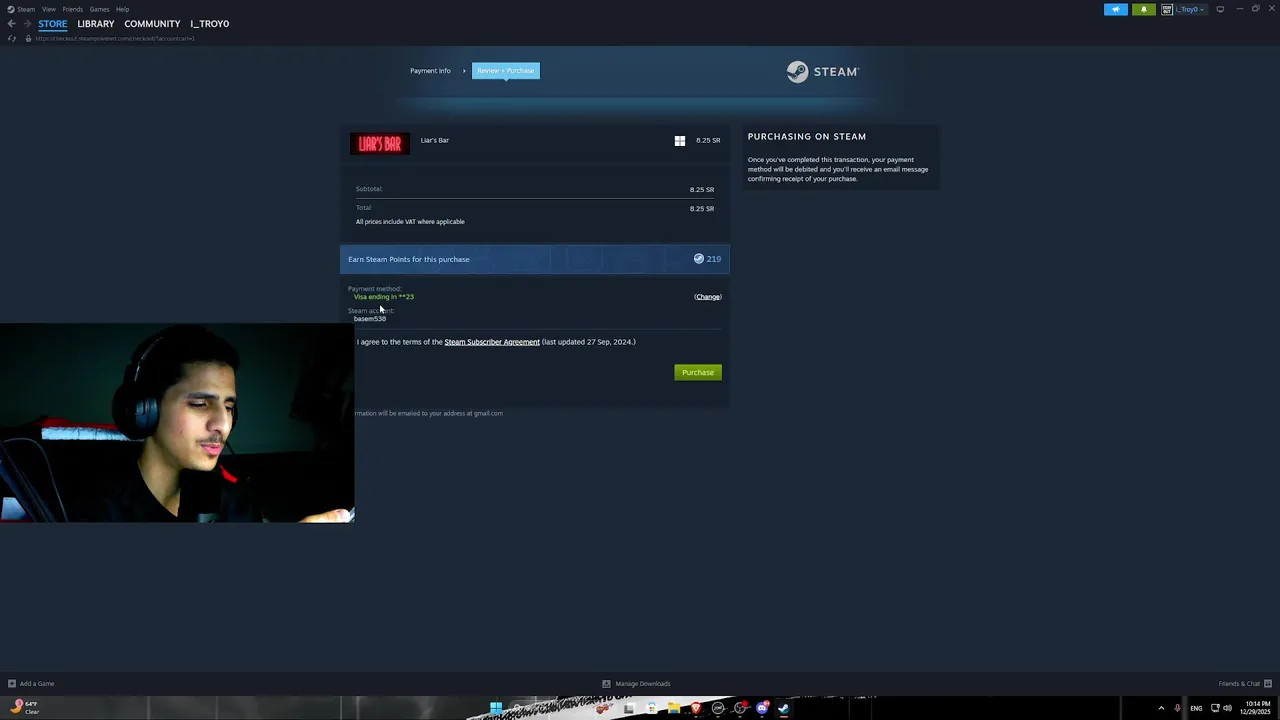Open the View menu
The height and width of the screenshot is (720, 1280).
pos(48,9)
